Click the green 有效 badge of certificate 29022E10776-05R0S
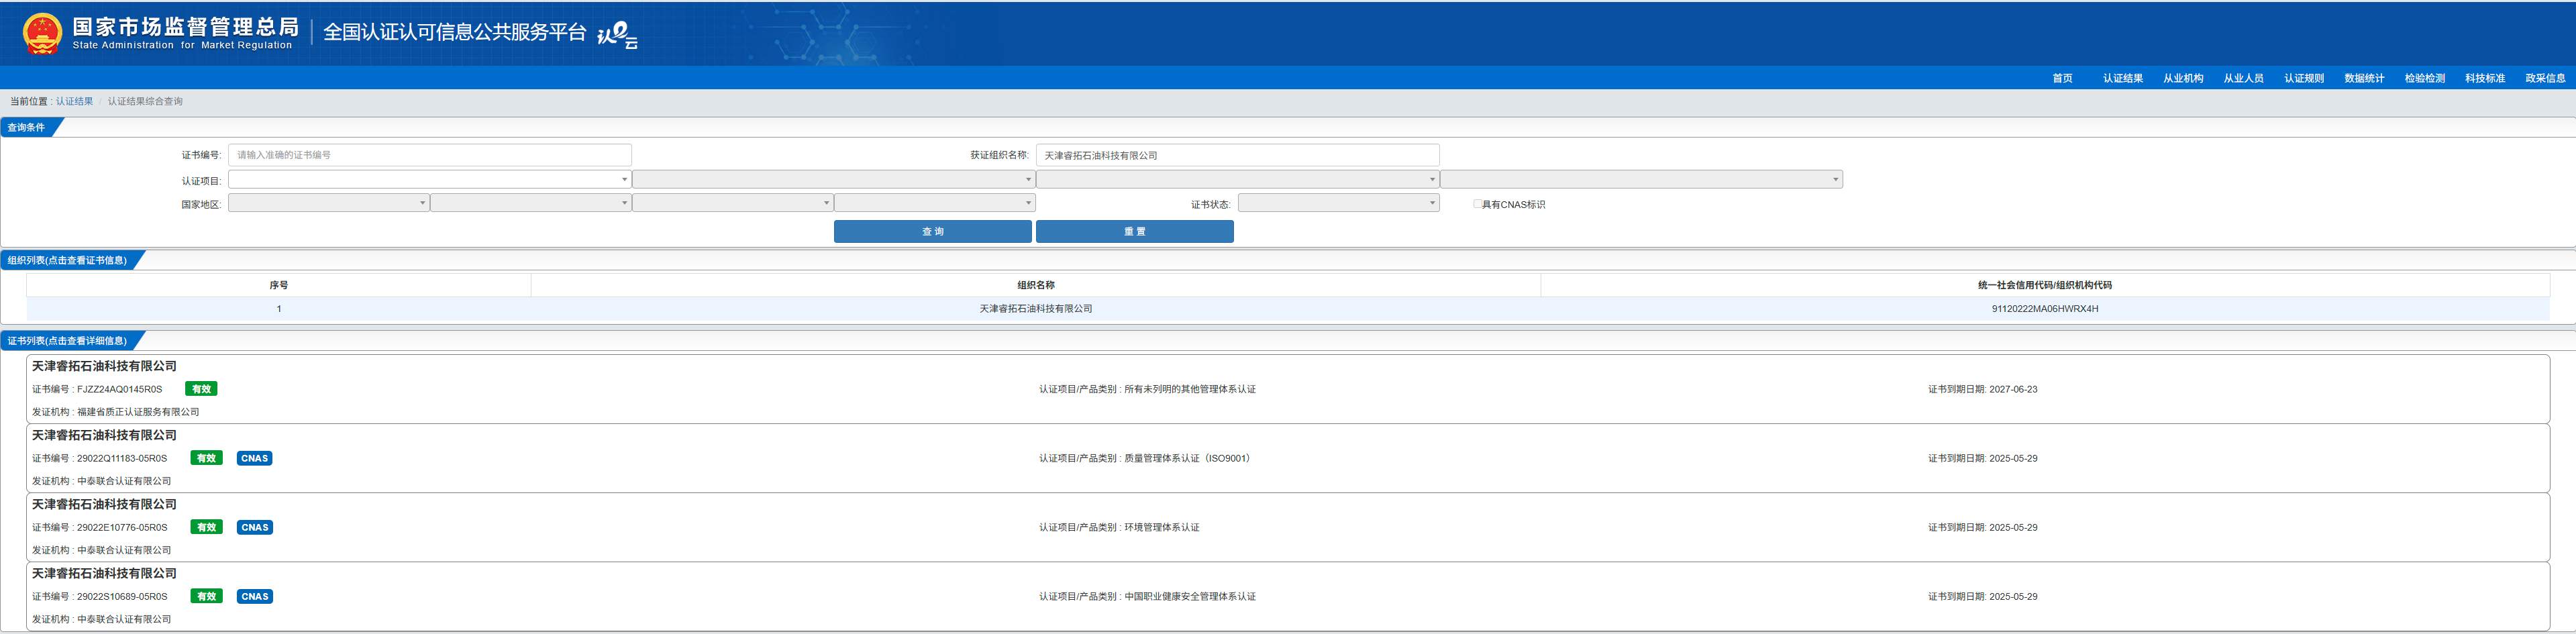This screenshot has height=634, width=2576. pos(206,527)
